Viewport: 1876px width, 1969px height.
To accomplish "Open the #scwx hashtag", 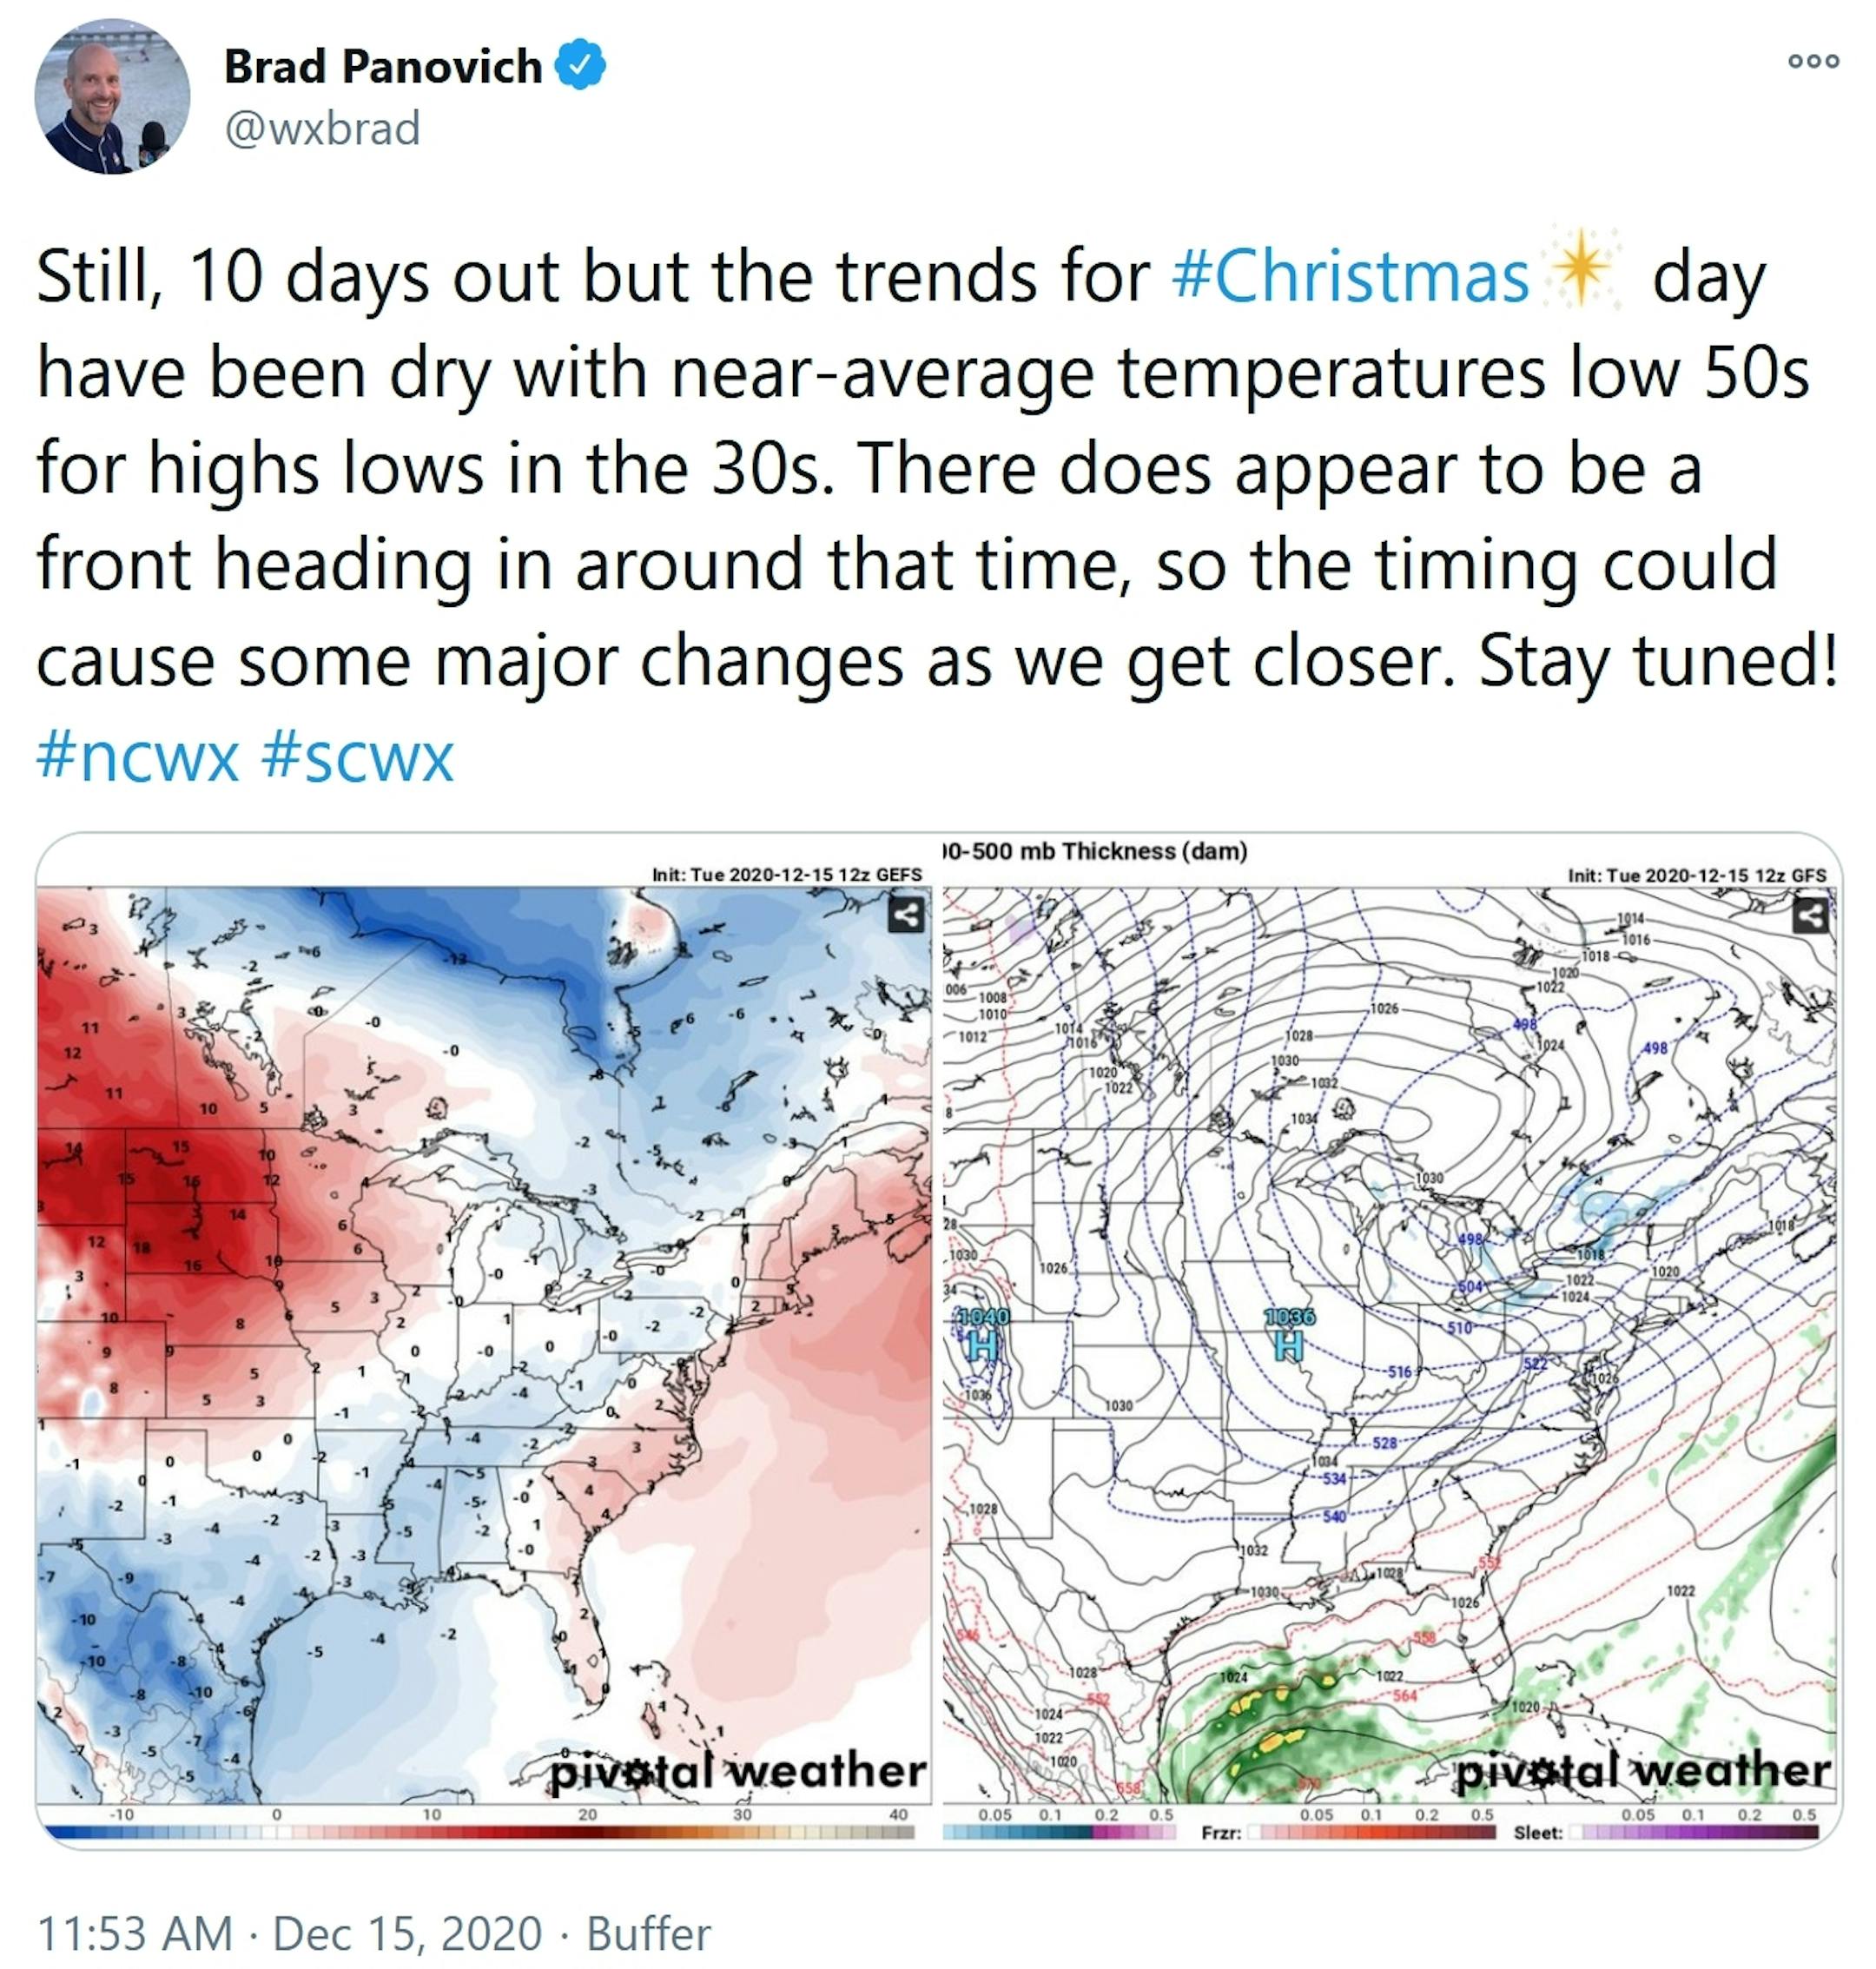I will pos(357,757).
